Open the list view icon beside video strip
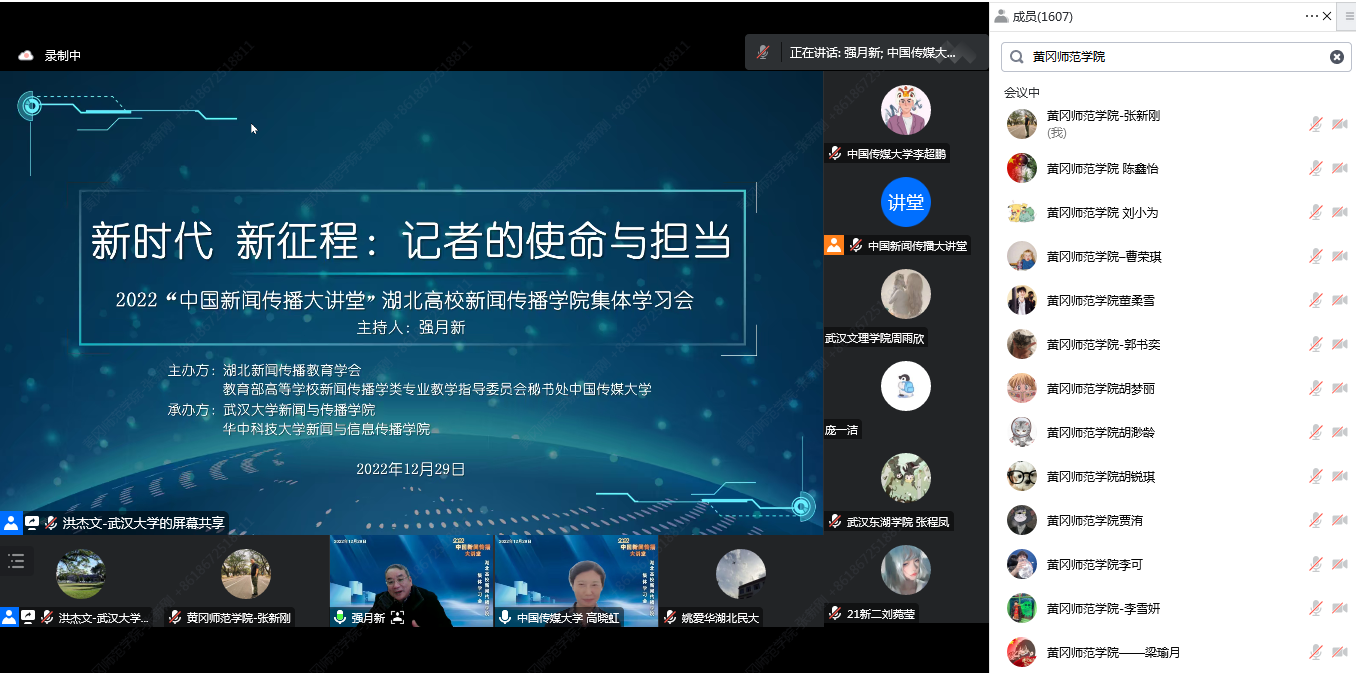This screenshot has width=1356, height=673. click(16, 561)
